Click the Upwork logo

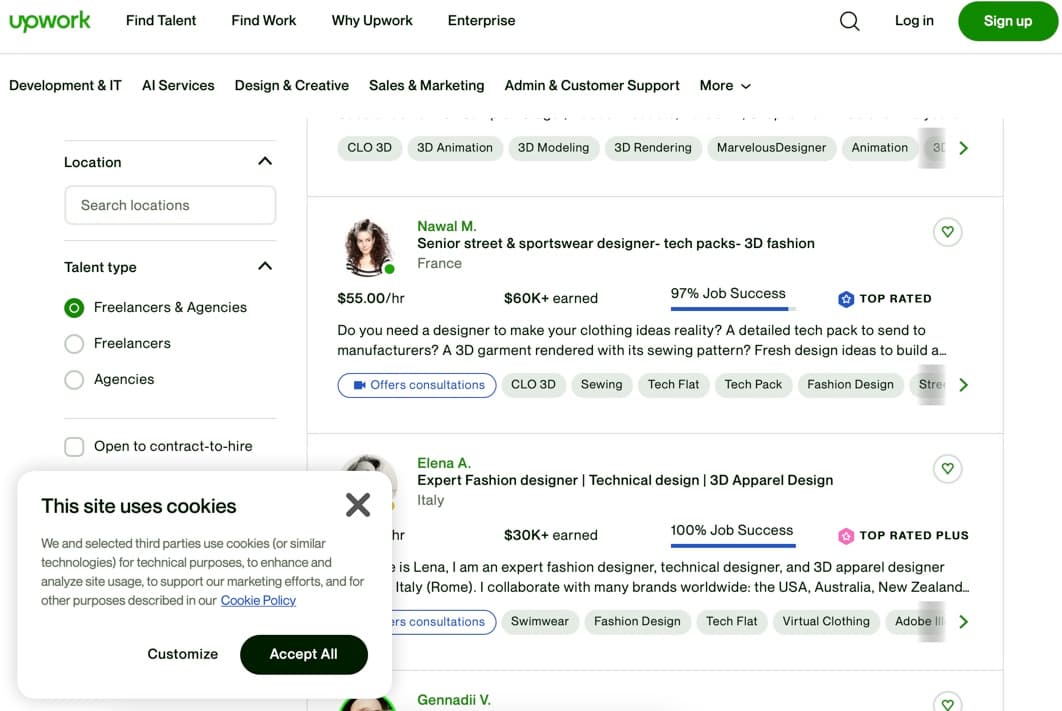[50, 20]
